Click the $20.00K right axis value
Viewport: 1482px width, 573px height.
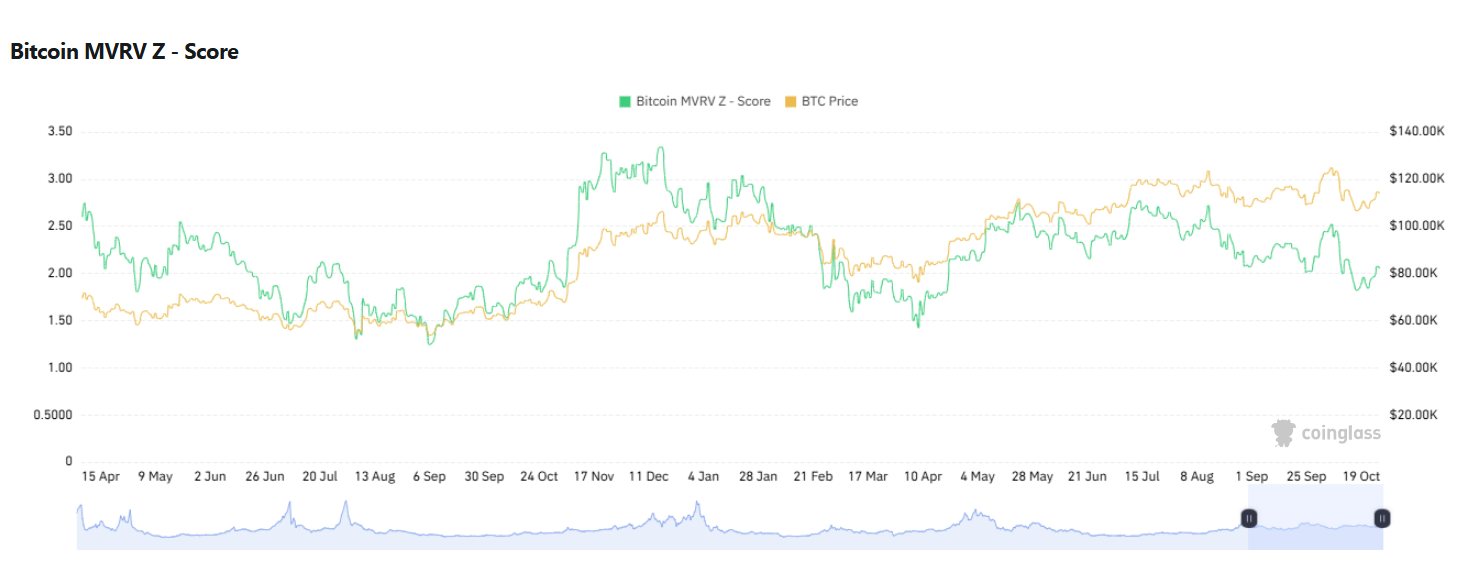1413,415
